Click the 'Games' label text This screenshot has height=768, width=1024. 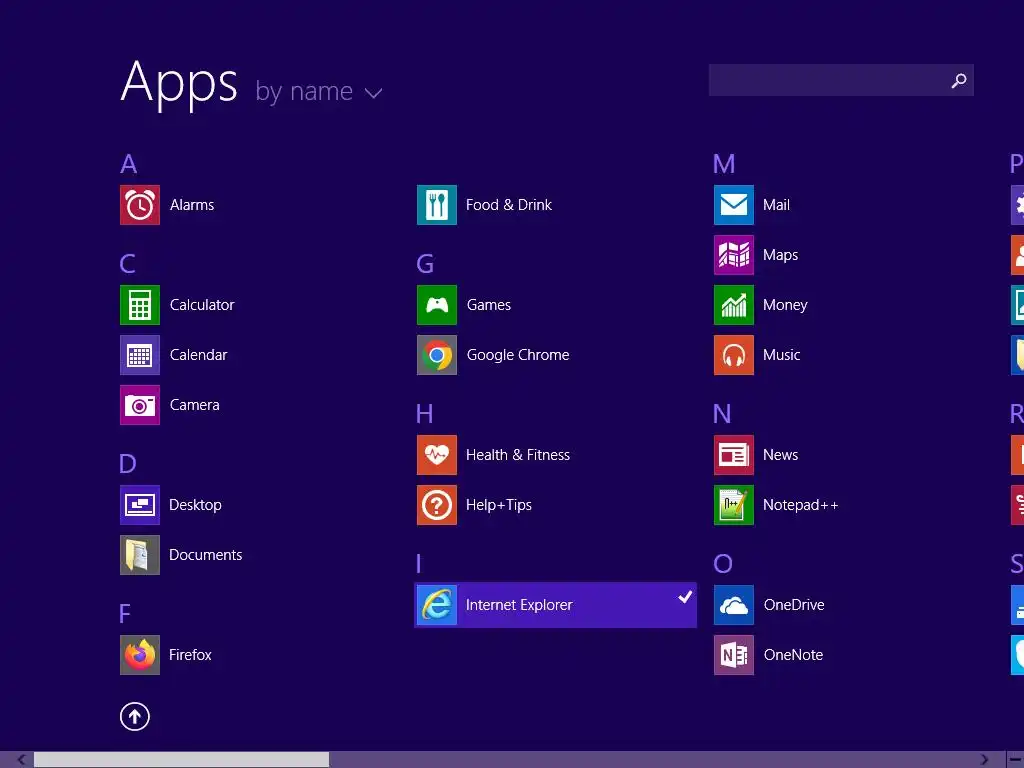pyautogui.click(x=489, y=305)
